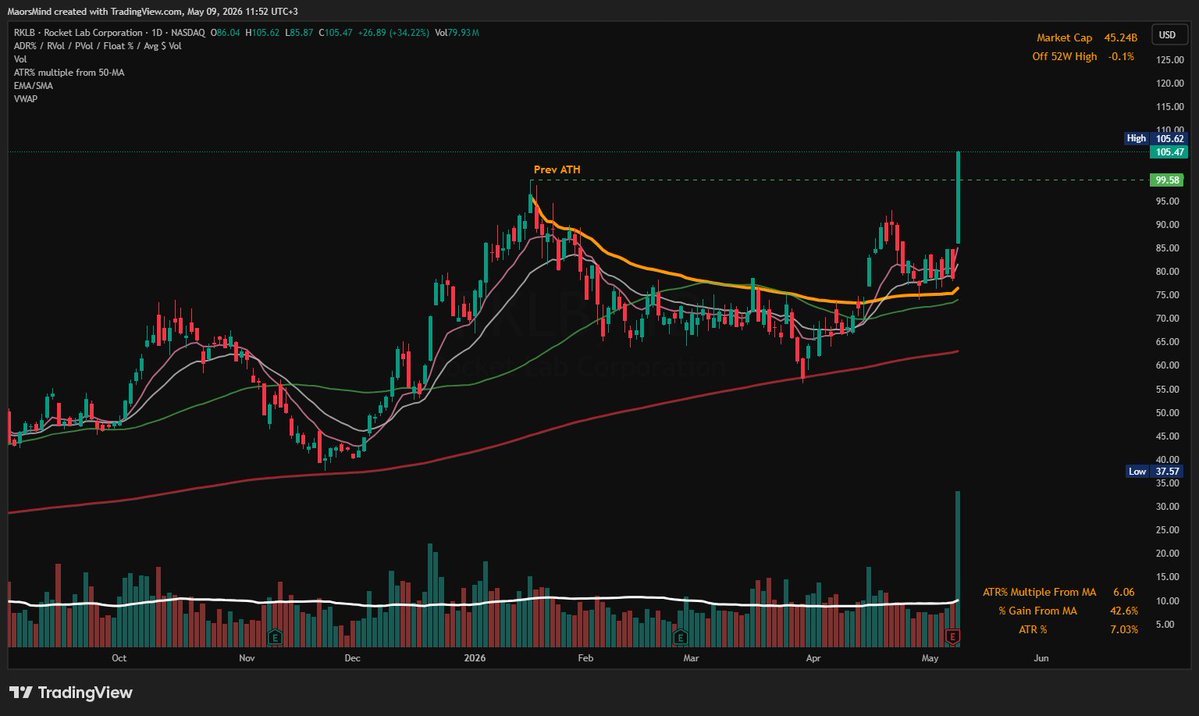Select the Vol indicator legend
The width and height of the screenshot is (1199, 716).
tap(20, 59)
